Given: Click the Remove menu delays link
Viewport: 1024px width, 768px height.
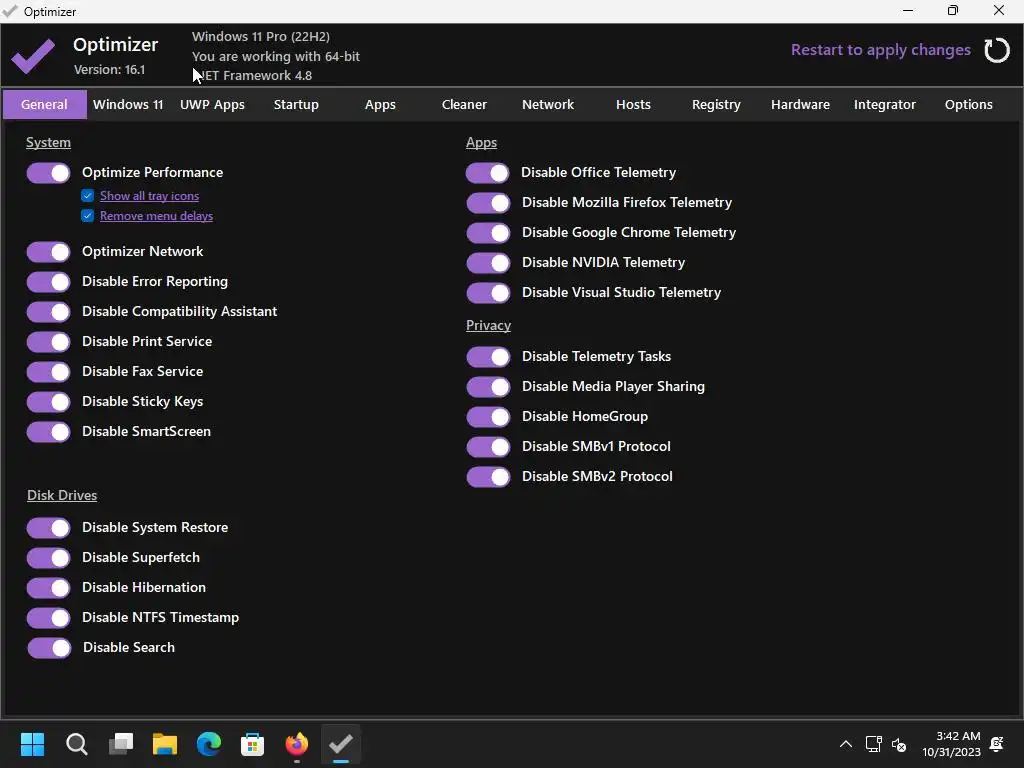Looking at the screenshot, I should coord(156,216).
